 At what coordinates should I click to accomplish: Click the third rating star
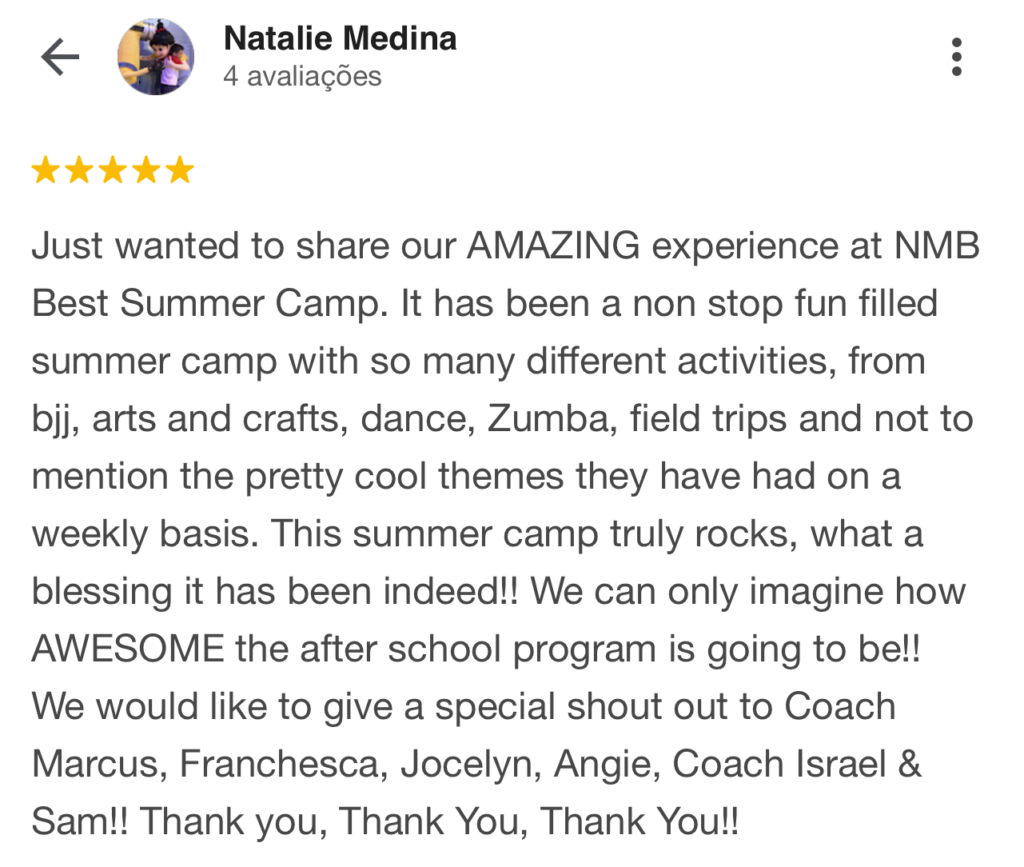112,171
